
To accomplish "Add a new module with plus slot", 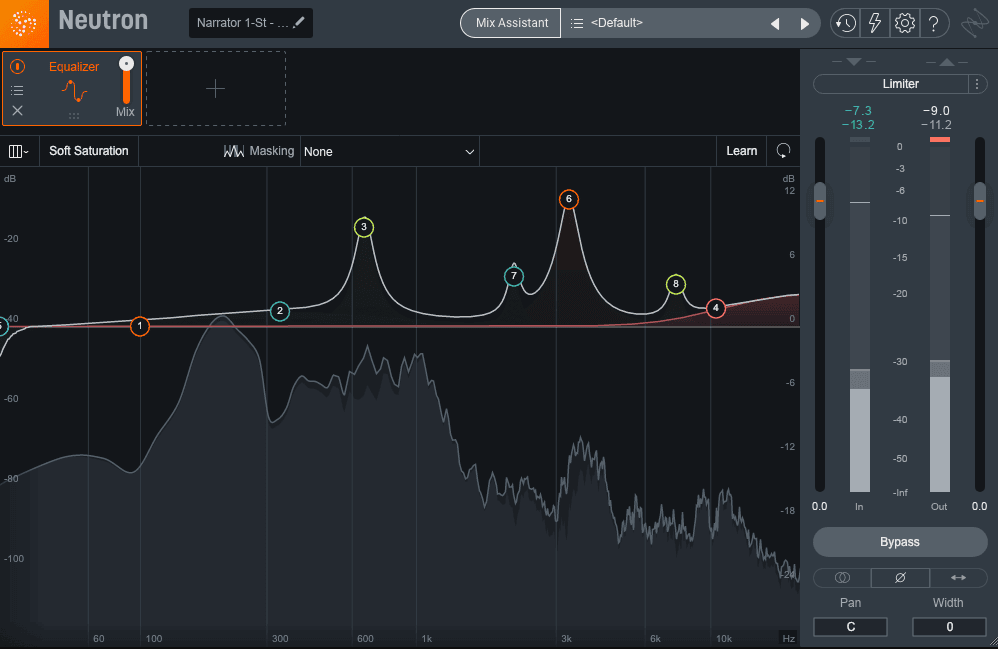I will tap(216, 88).
